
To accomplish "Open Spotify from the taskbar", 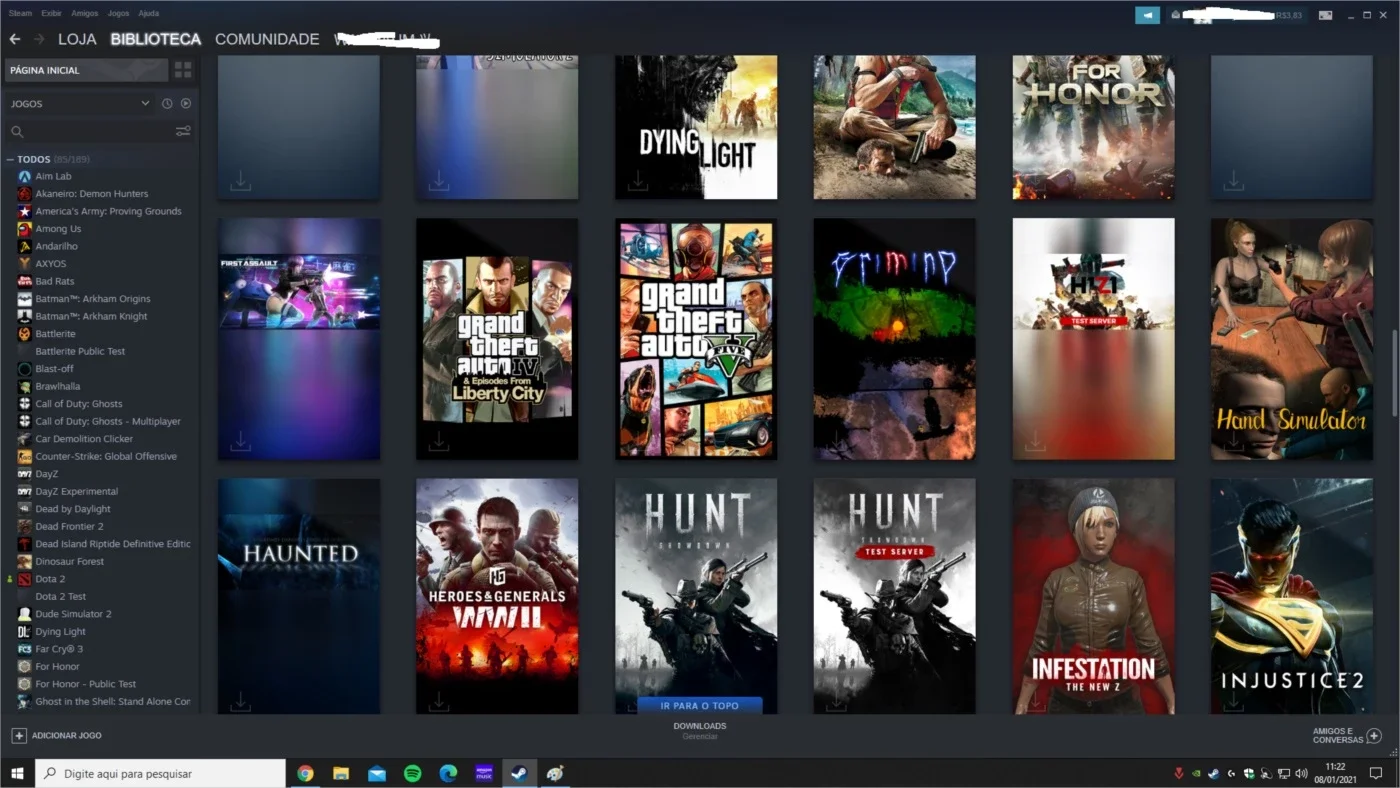I will [412, 773].
